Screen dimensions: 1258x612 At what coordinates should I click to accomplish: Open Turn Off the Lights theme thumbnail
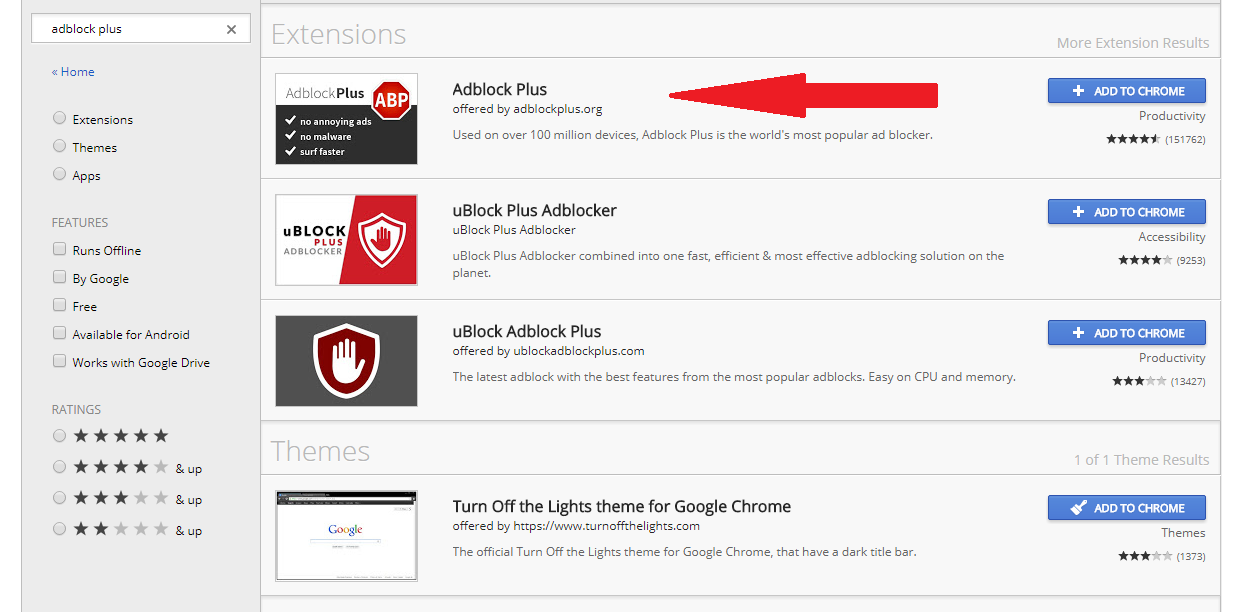pos(346,536)
